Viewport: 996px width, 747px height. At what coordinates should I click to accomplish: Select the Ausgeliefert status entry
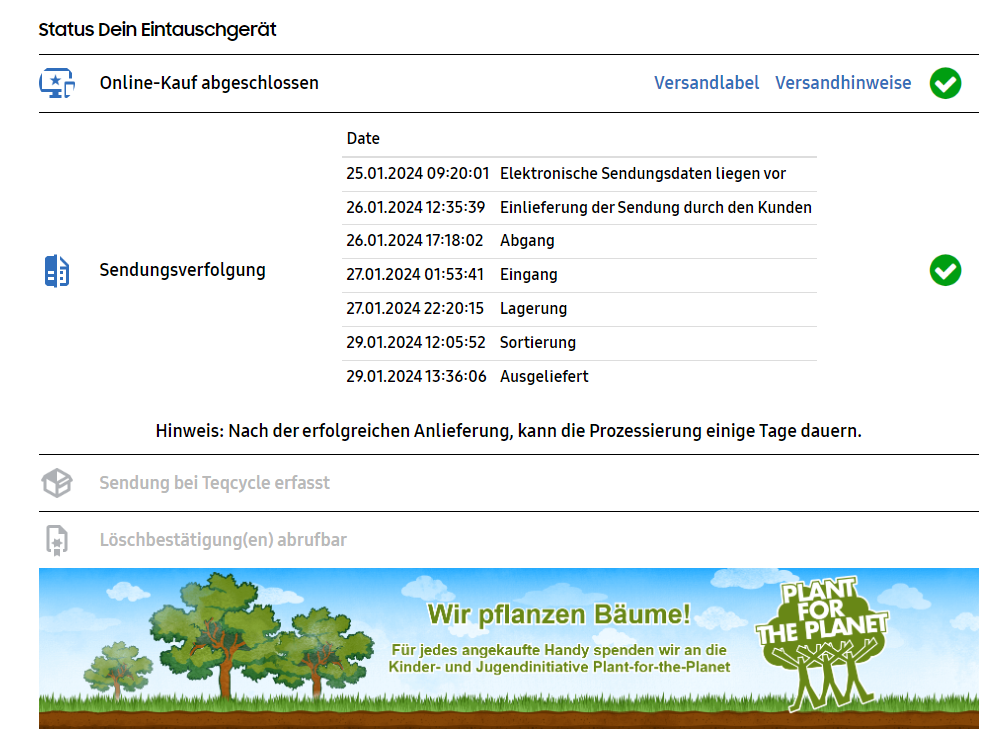pyautogui.click(x=544, y=377)
